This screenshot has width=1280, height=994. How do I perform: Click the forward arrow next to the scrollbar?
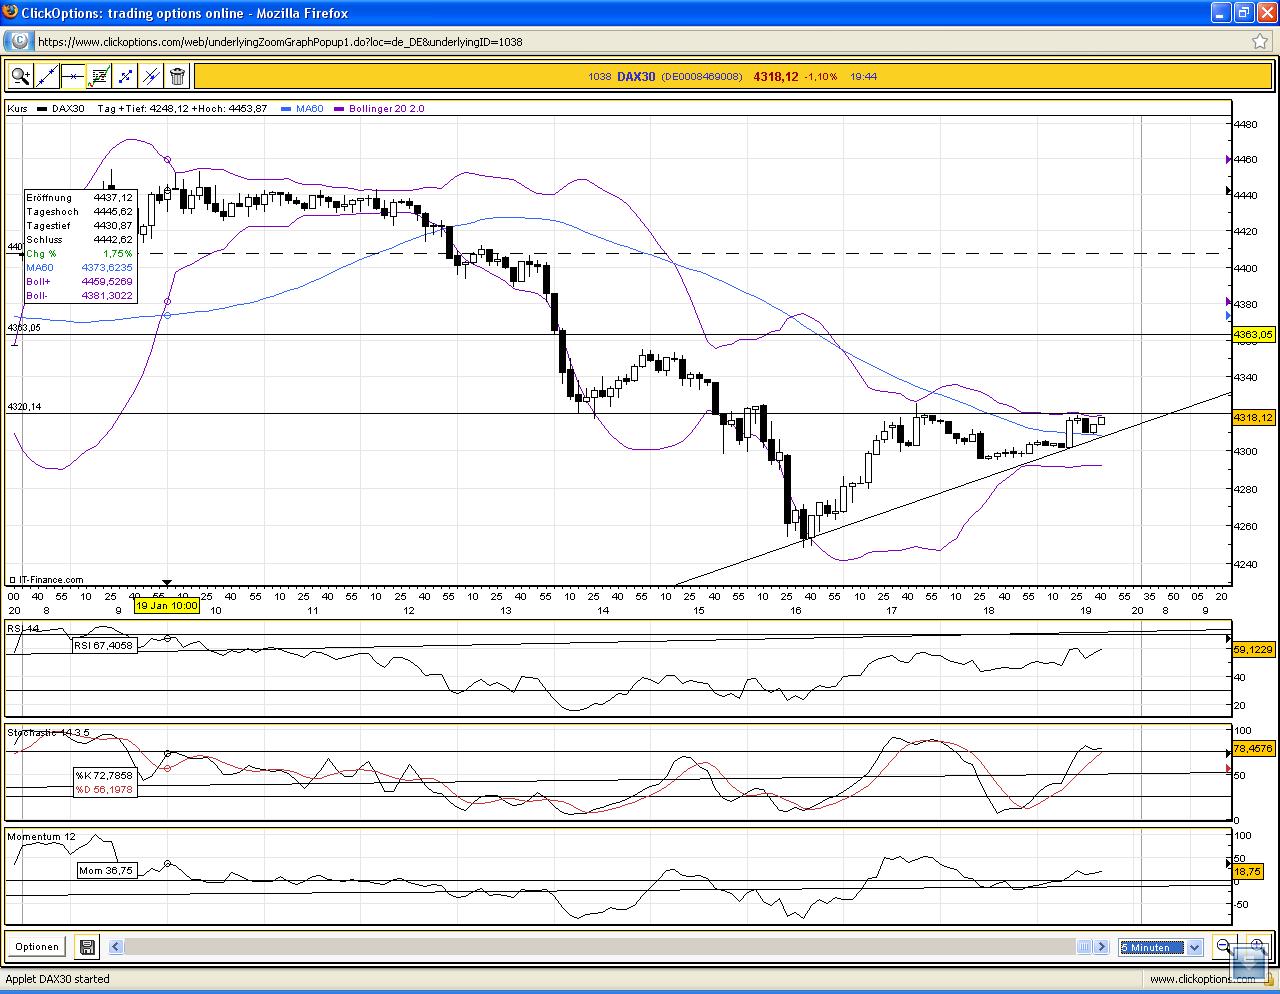1101,946
